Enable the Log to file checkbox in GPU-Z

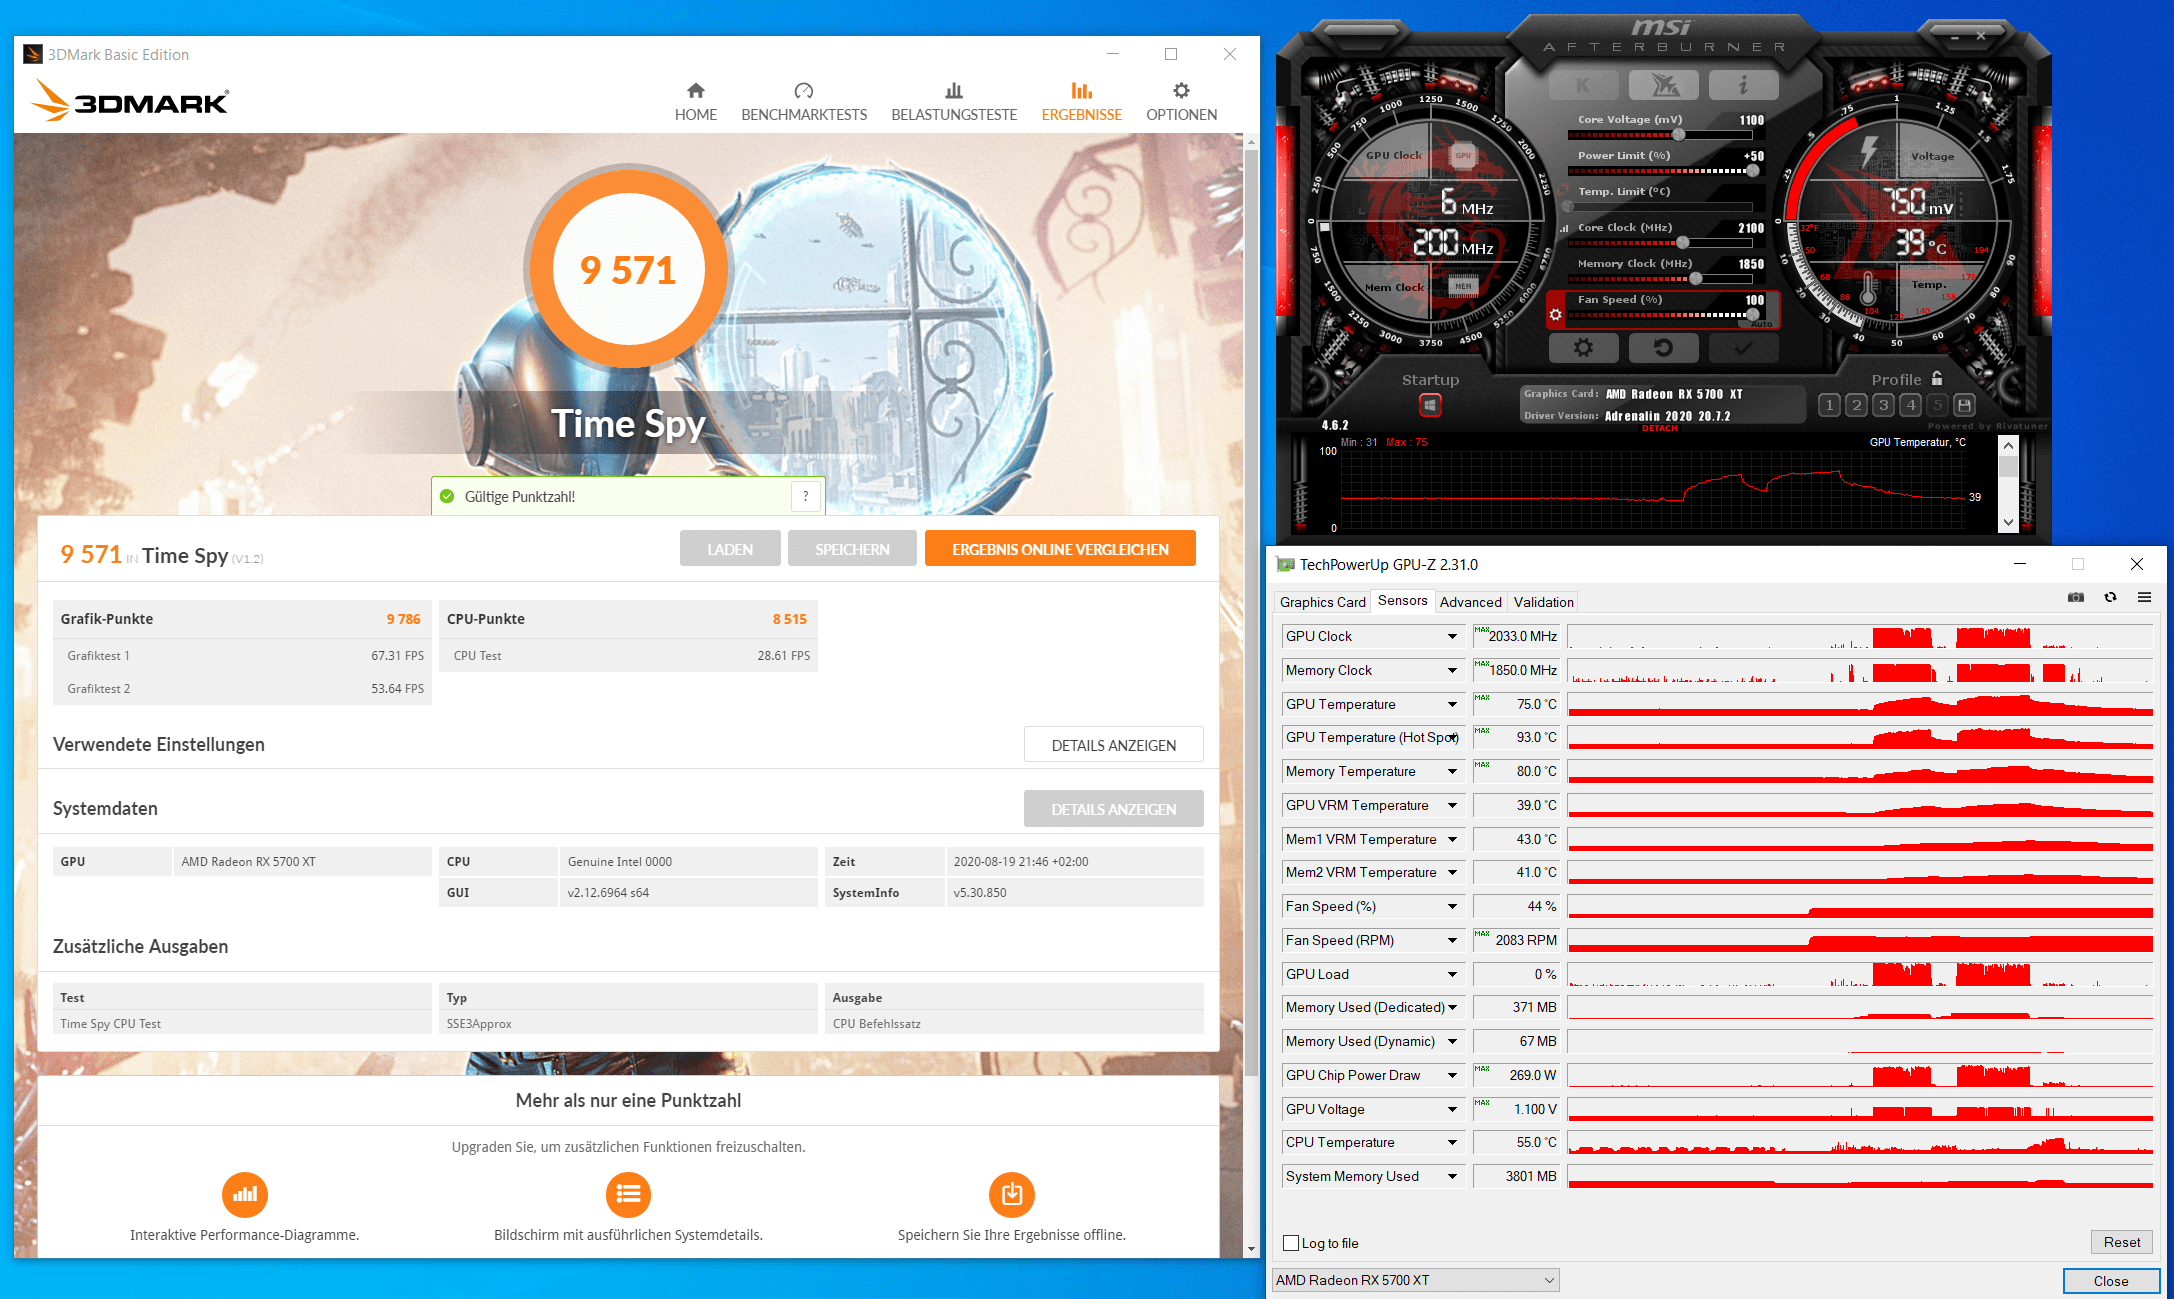point(1291,1243)
